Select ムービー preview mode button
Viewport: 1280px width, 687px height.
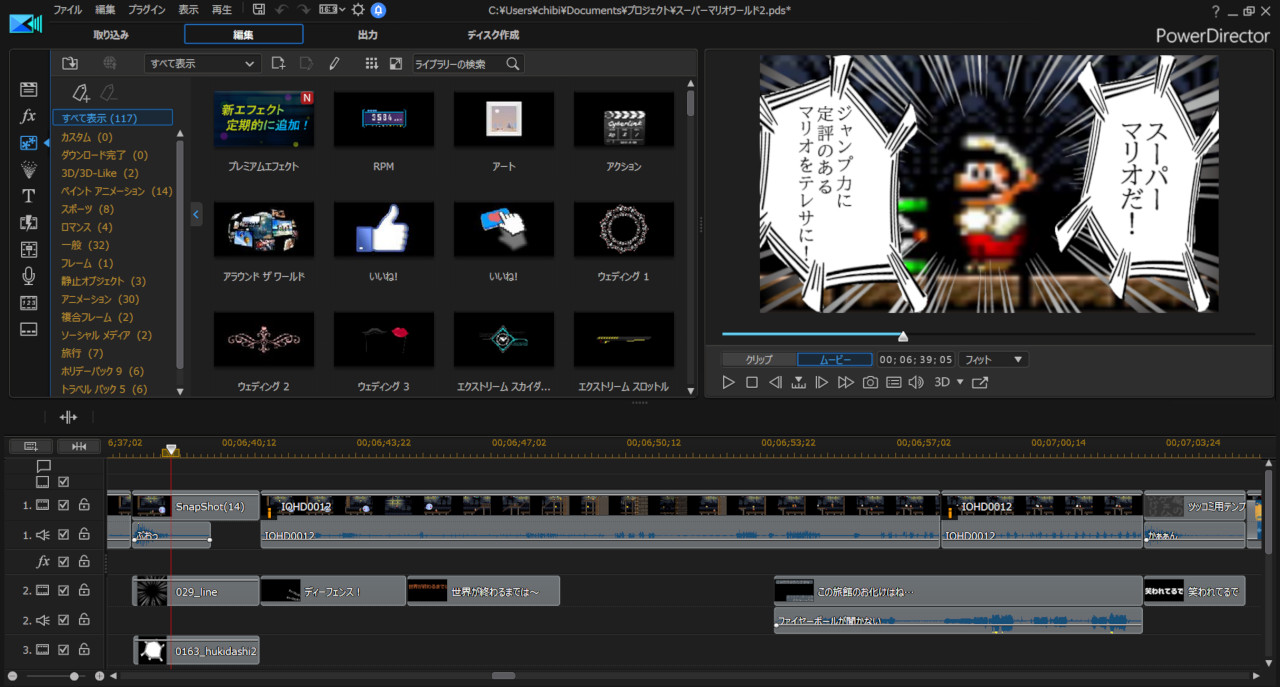pos(835,359)
